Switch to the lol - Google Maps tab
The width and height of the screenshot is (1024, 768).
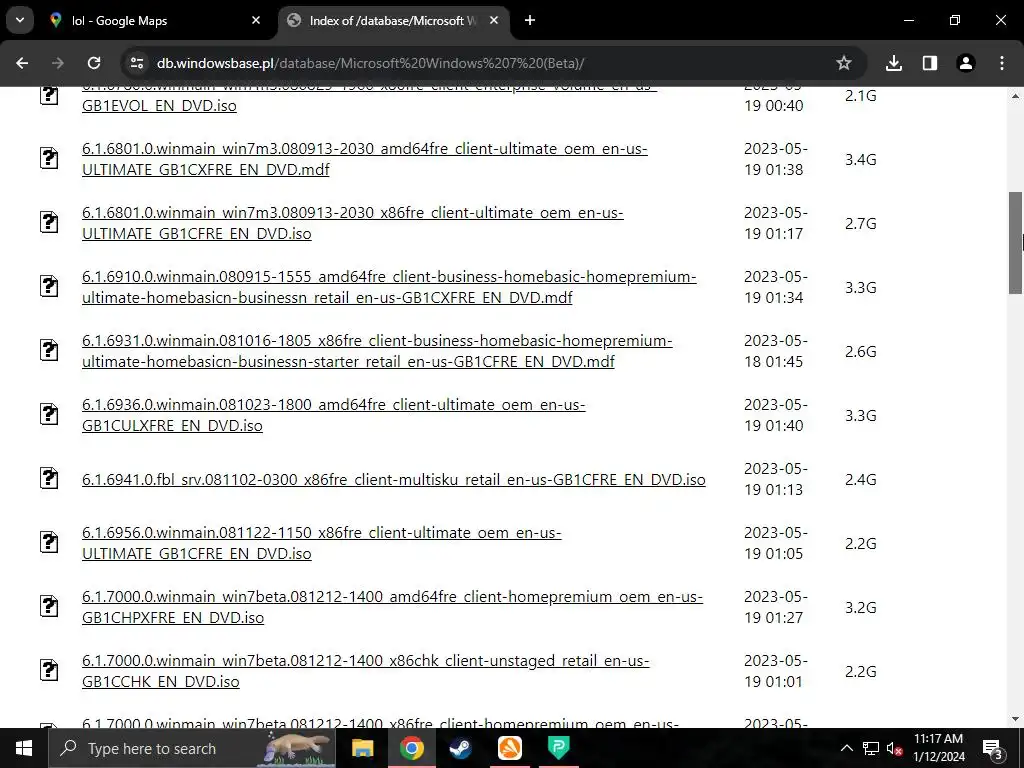coord(156,21)
